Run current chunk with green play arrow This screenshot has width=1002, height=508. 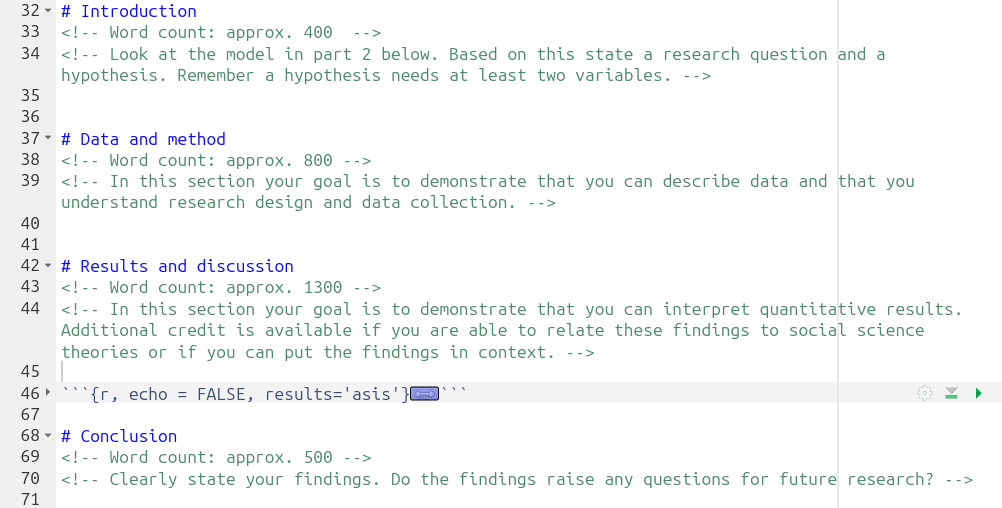[978, 393]
